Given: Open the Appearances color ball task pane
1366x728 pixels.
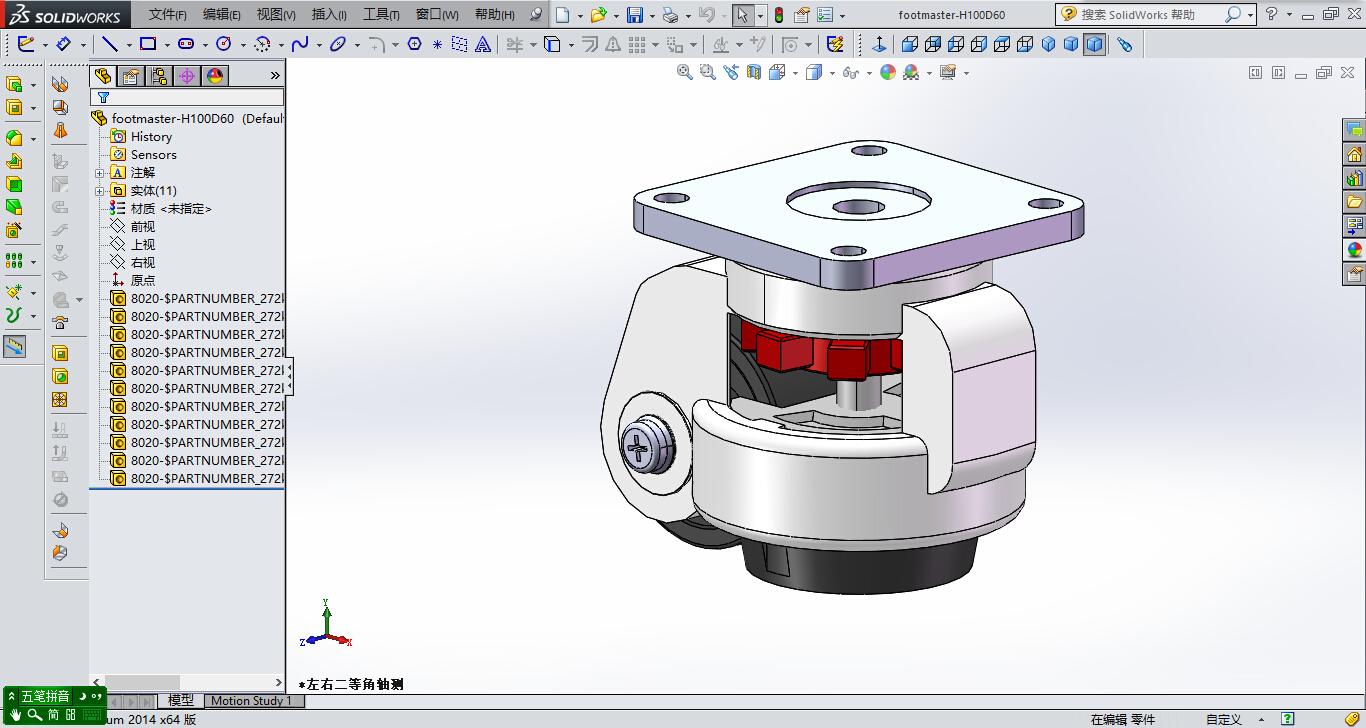Looking at the screenshot, I should point(1354,250).
